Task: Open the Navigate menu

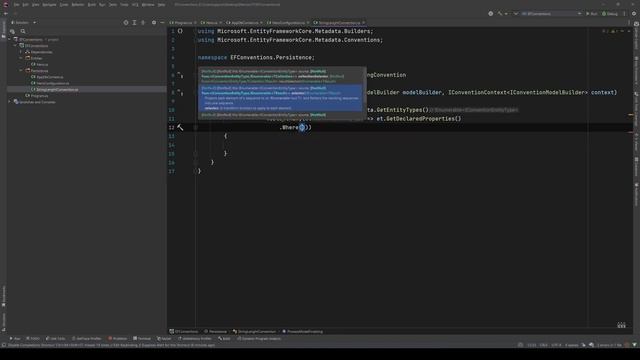Action: coord(49,4)
